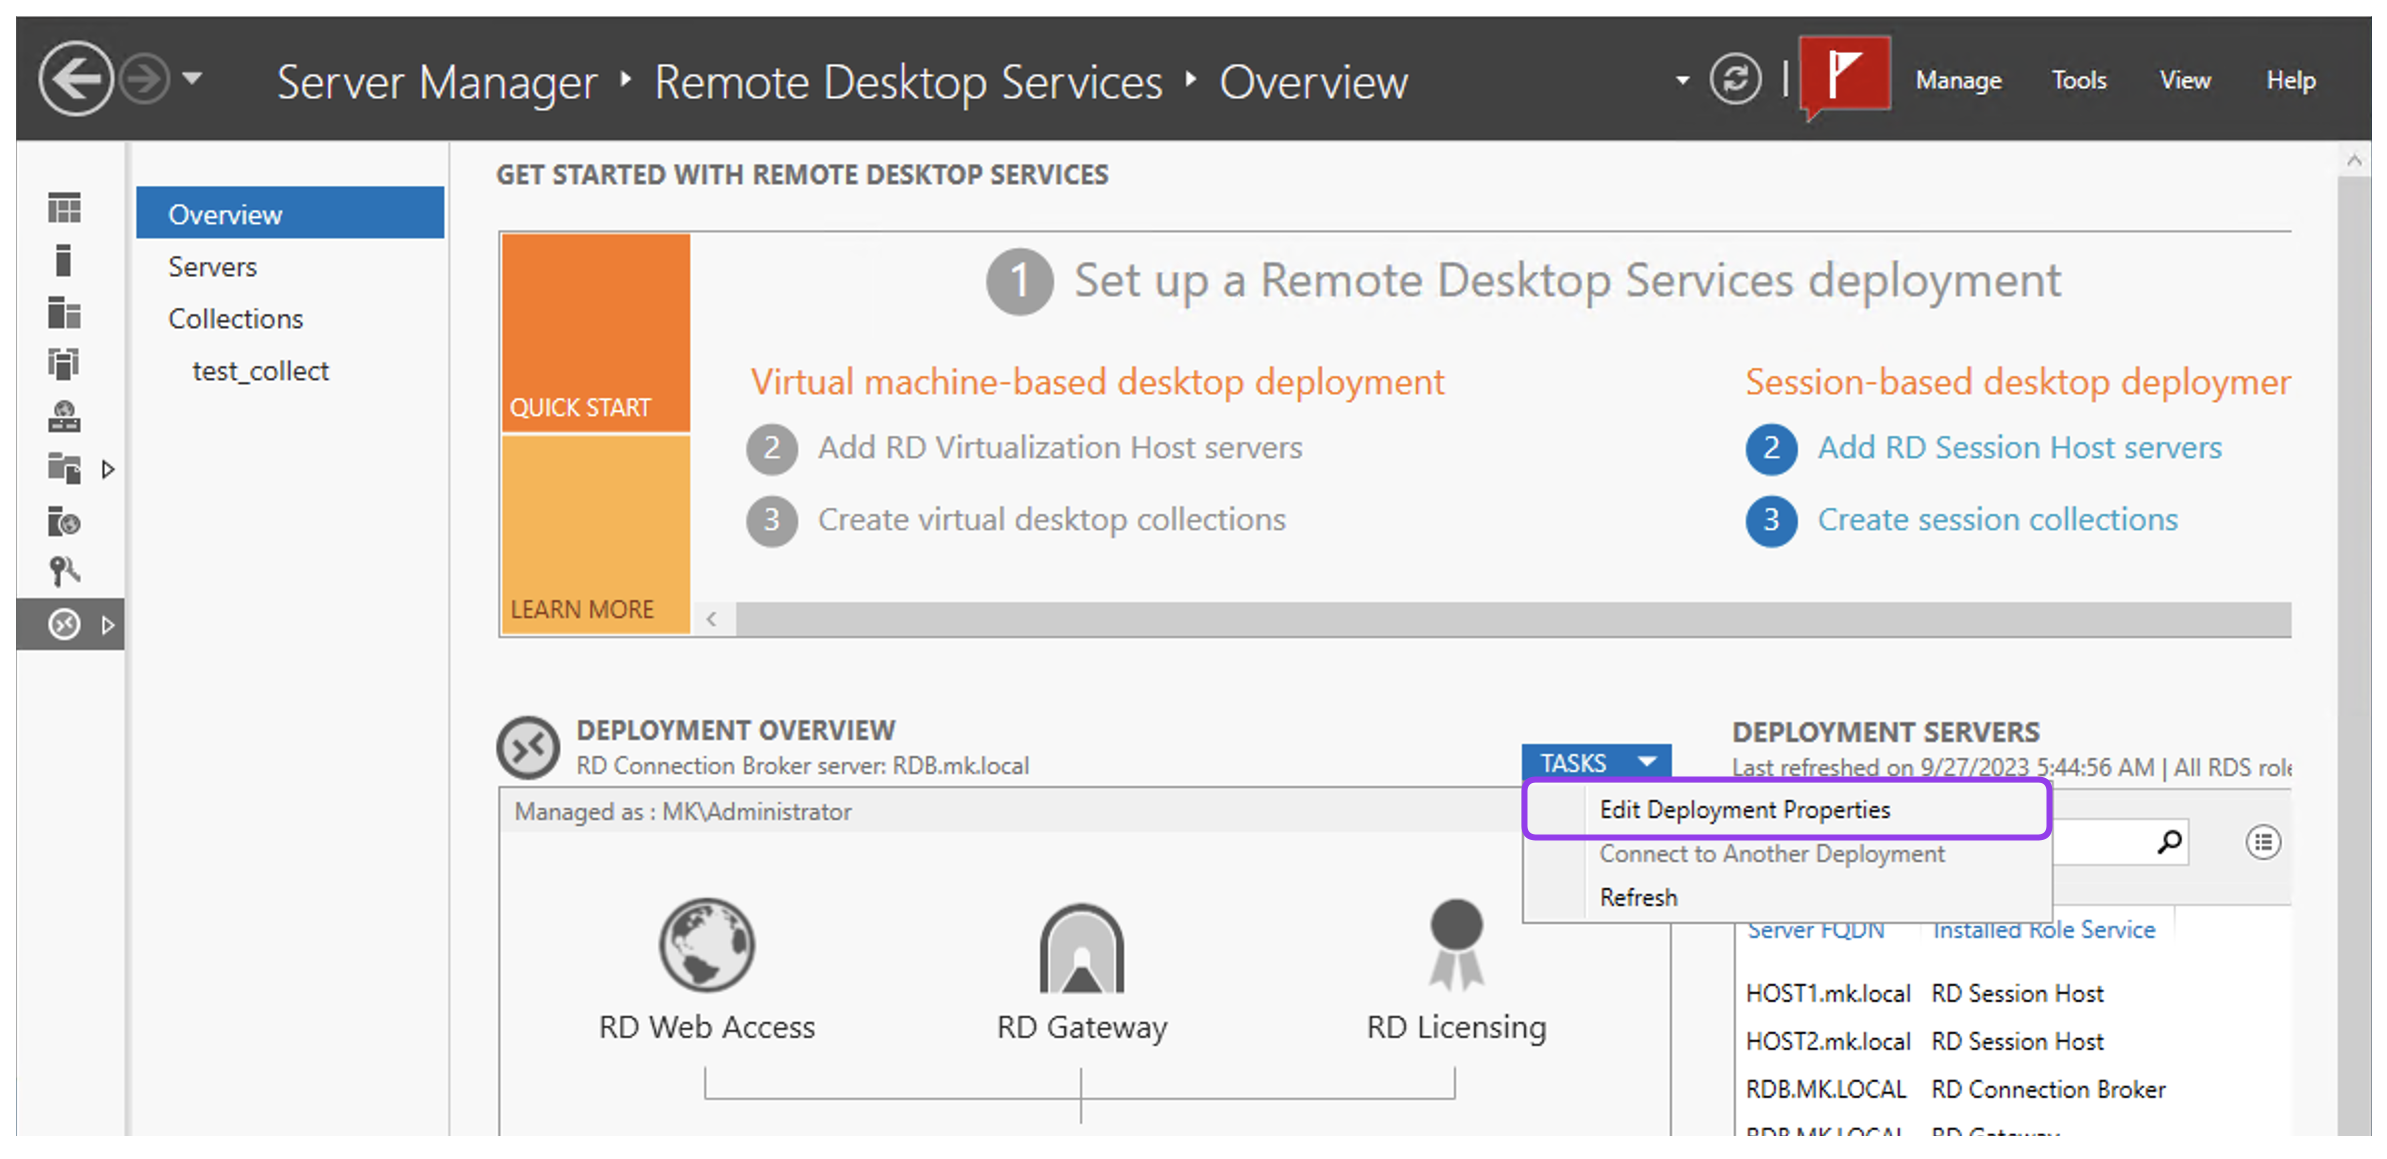Open the TASKS dropdown in Deployment Overview

1596,763
